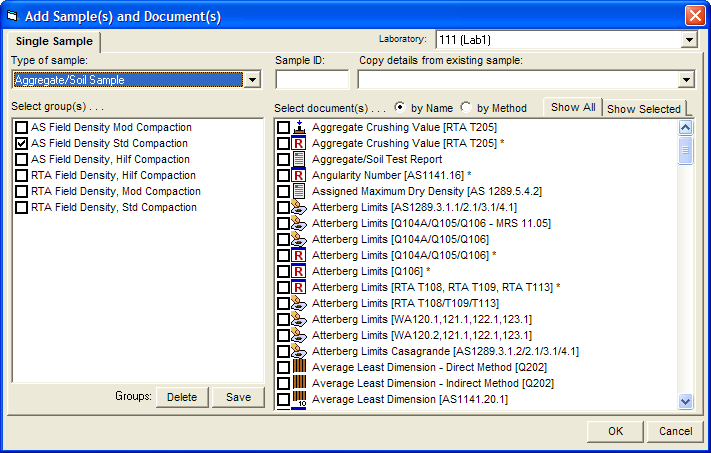711x453 pixels.
Task: Select the 'by Method' radio button
Action: pyautogui.click(x=466, y=107)
